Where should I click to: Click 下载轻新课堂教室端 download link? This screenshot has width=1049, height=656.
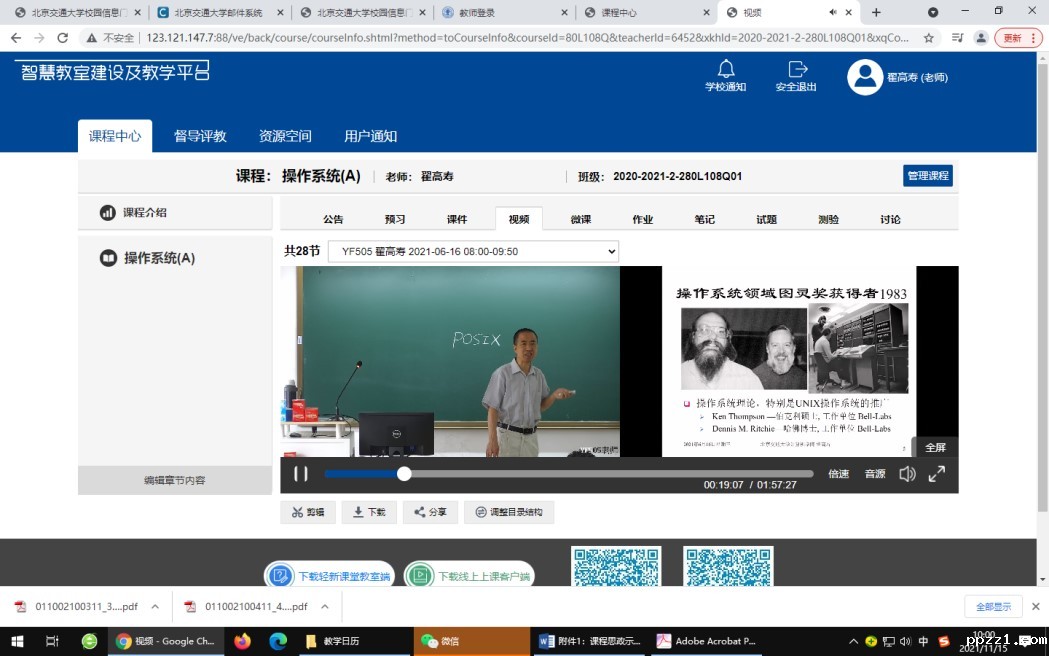pyautogui.click(x=329, y=575)
